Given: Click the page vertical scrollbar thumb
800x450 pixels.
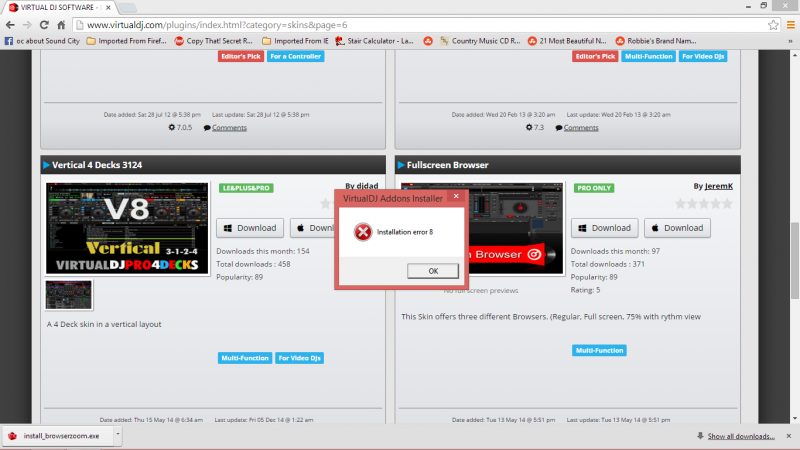Looking at the screenshot, I should (x=794, y=260).
